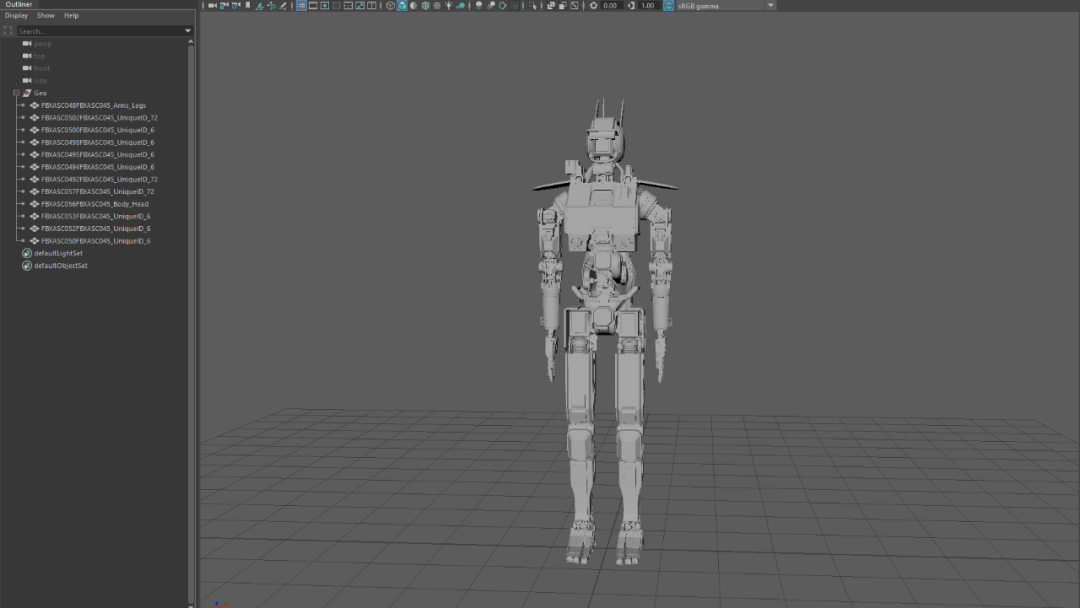Screen dimensions: 1080x608
Task: Click the highlighted smooth shade all icon
Action: pyautogui.click(x=402, y=6)
